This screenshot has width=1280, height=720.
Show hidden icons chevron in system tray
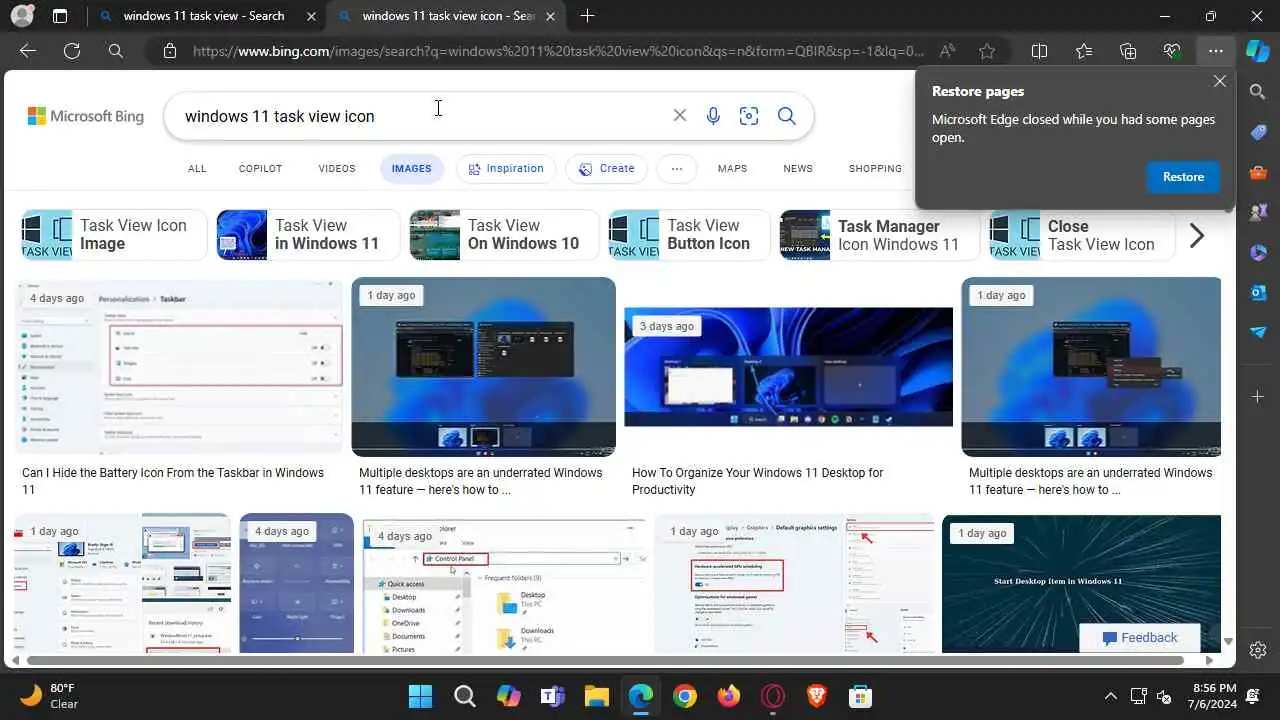pyautogui.click(x=1110, y=696)
